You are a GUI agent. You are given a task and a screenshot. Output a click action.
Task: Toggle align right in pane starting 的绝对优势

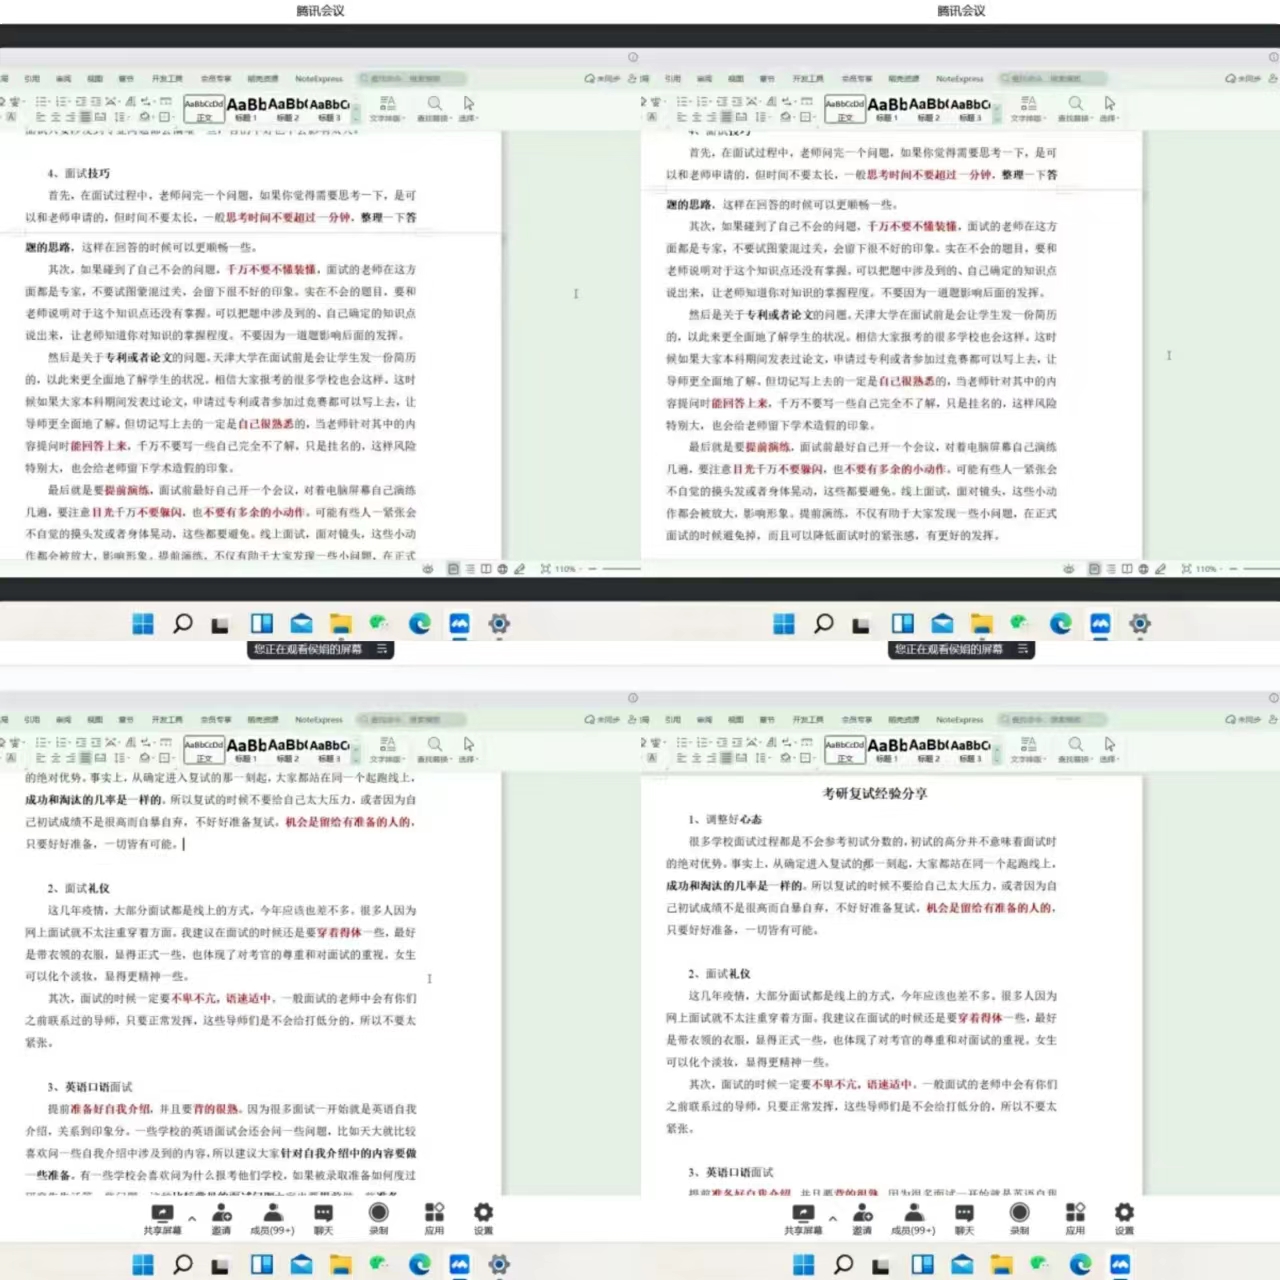pos(69,757)
